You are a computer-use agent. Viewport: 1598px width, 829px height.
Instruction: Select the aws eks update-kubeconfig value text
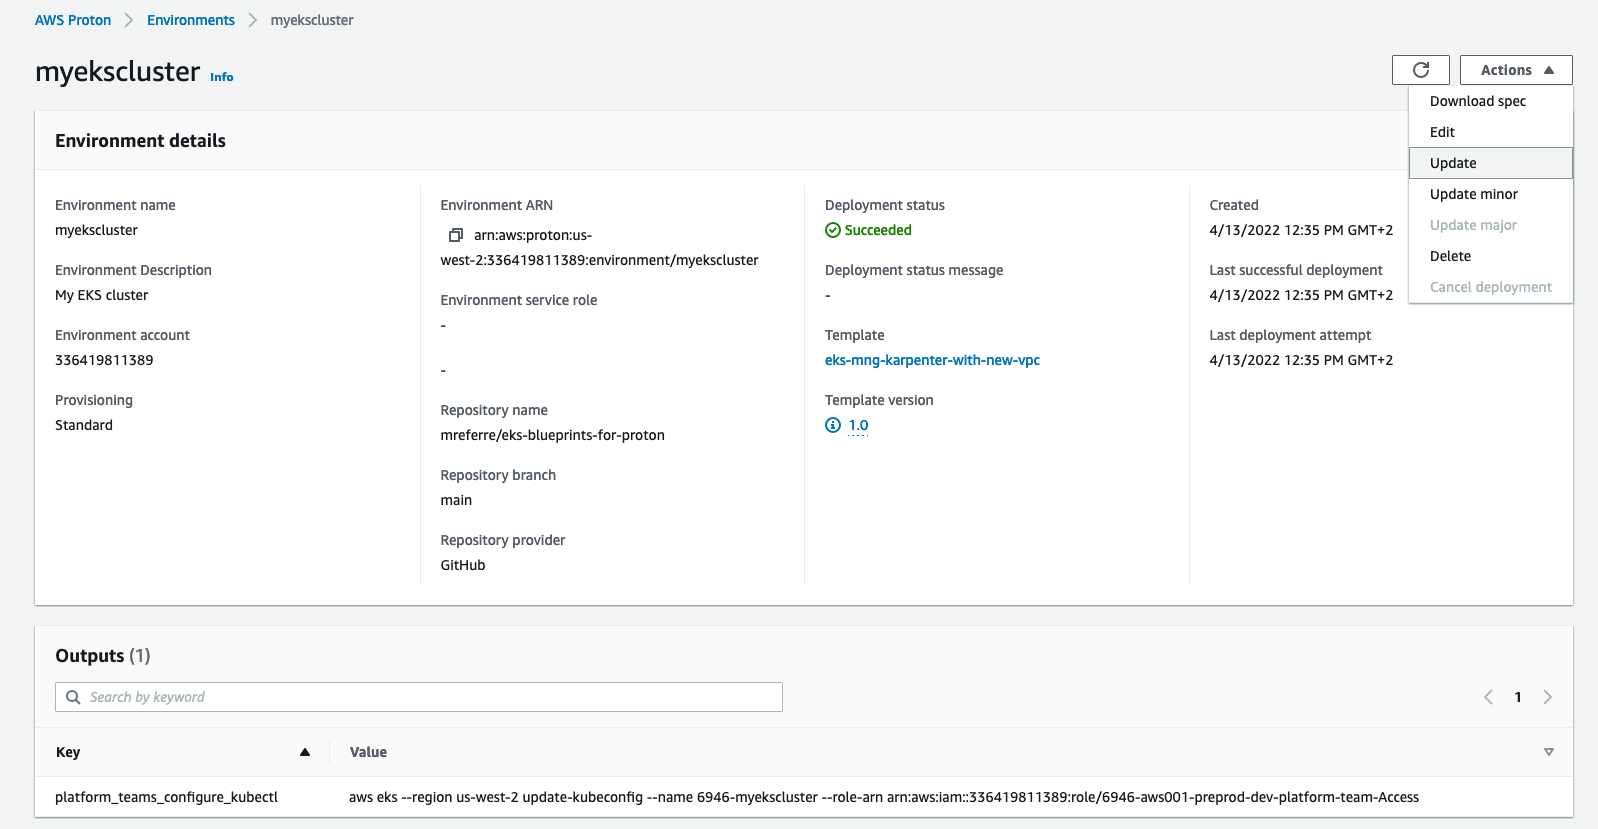point(884,797)
